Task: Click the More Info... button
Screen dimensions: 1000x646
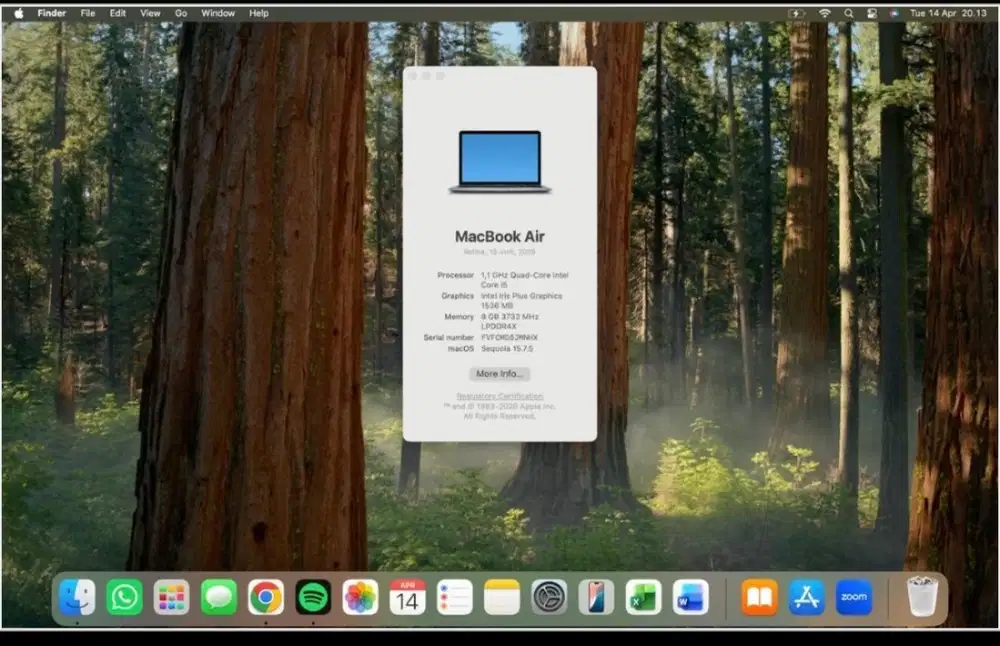Action: [x=499, y=374]
